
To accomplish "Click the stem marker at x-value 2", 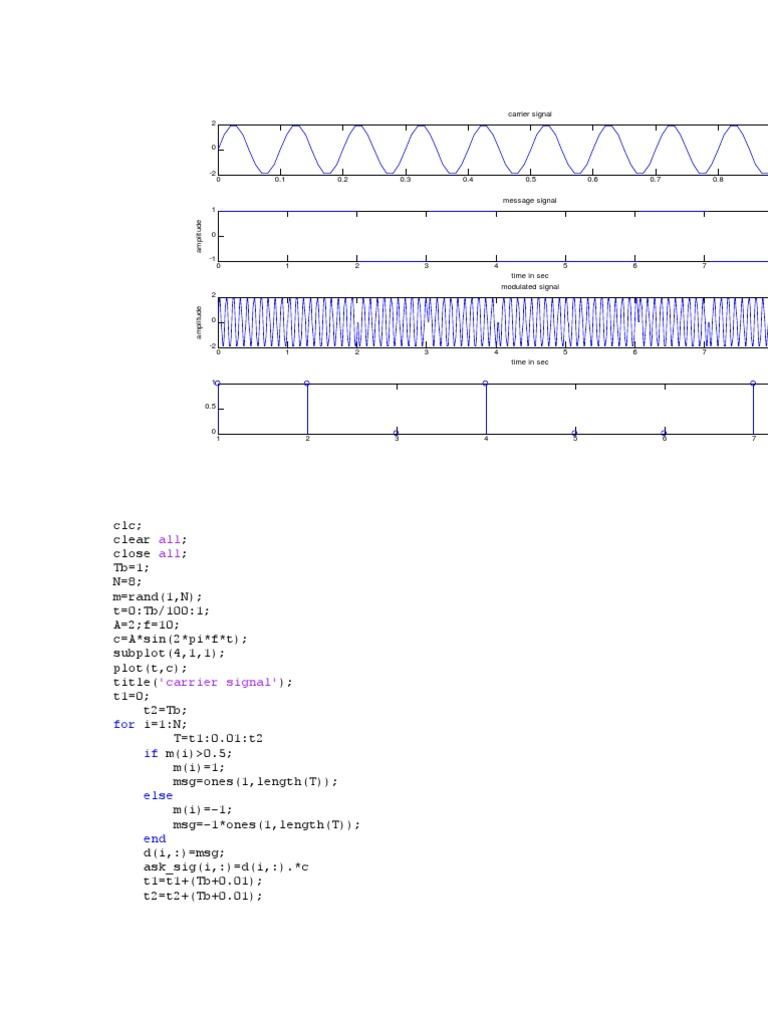I will pyautogui.click(x=307, y=383).
